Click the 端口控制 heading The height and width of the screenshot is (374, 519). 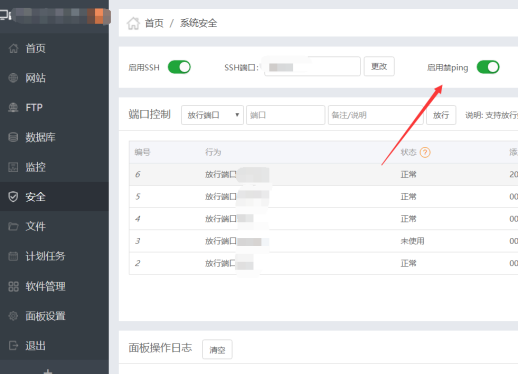click(x=150, y=114)
